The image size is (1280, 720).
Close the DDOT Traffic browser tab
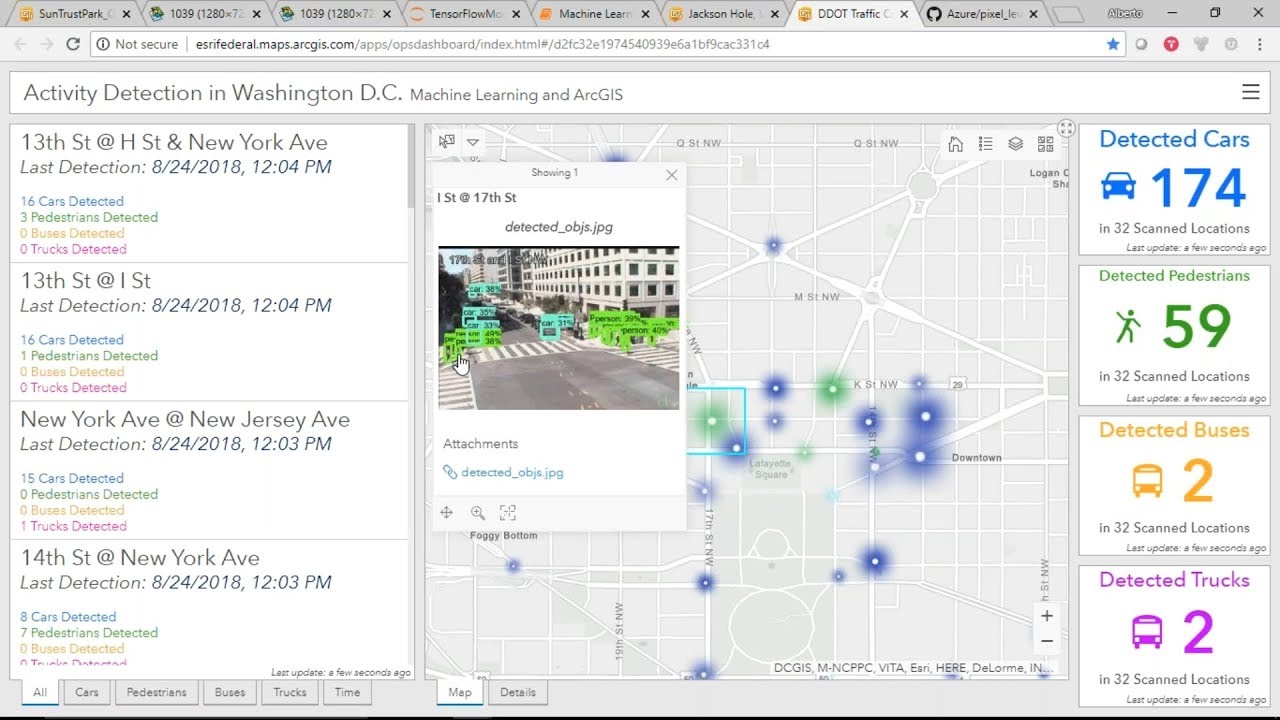coord(904,14)
